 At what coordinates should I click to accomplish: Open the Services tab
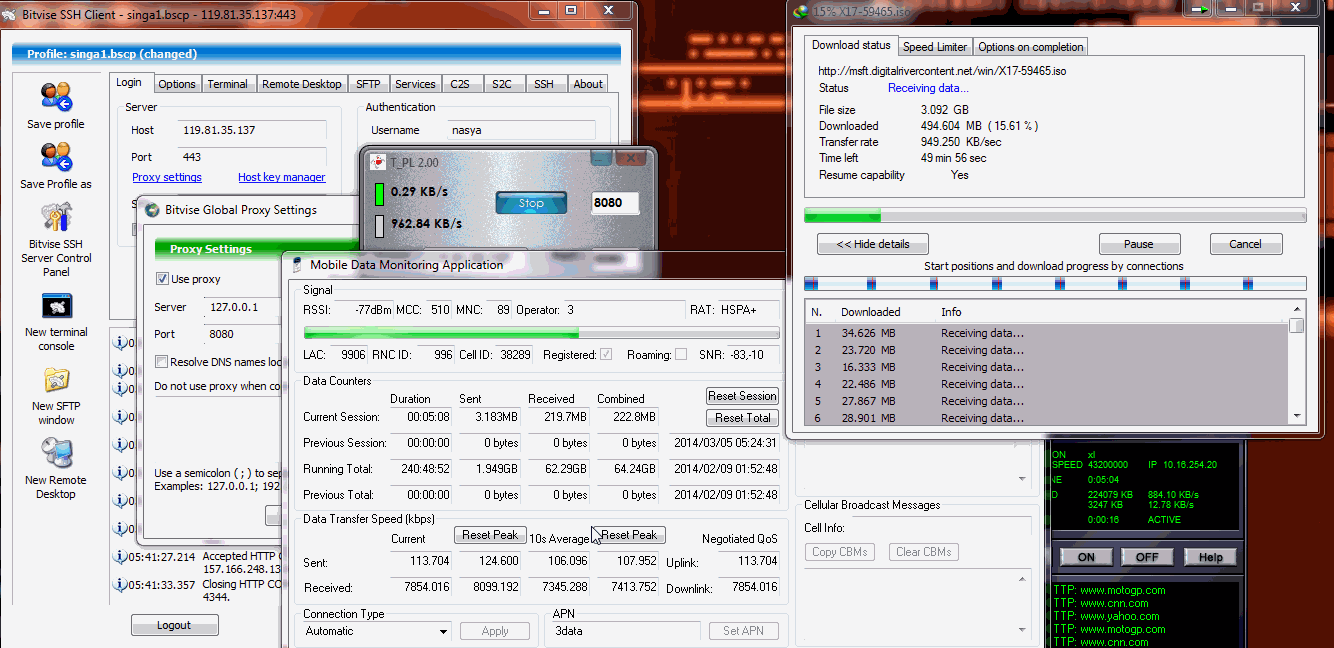point(415,84)
